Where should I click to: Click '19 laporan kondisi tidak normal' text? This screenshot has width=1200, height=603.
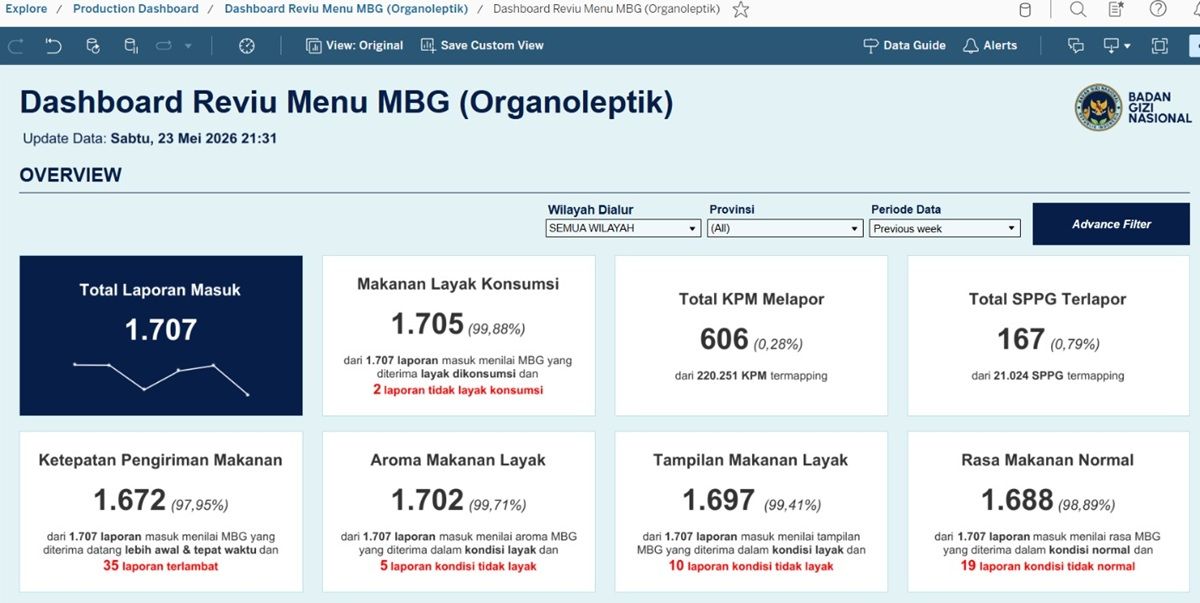click(x=1047, y=566)
